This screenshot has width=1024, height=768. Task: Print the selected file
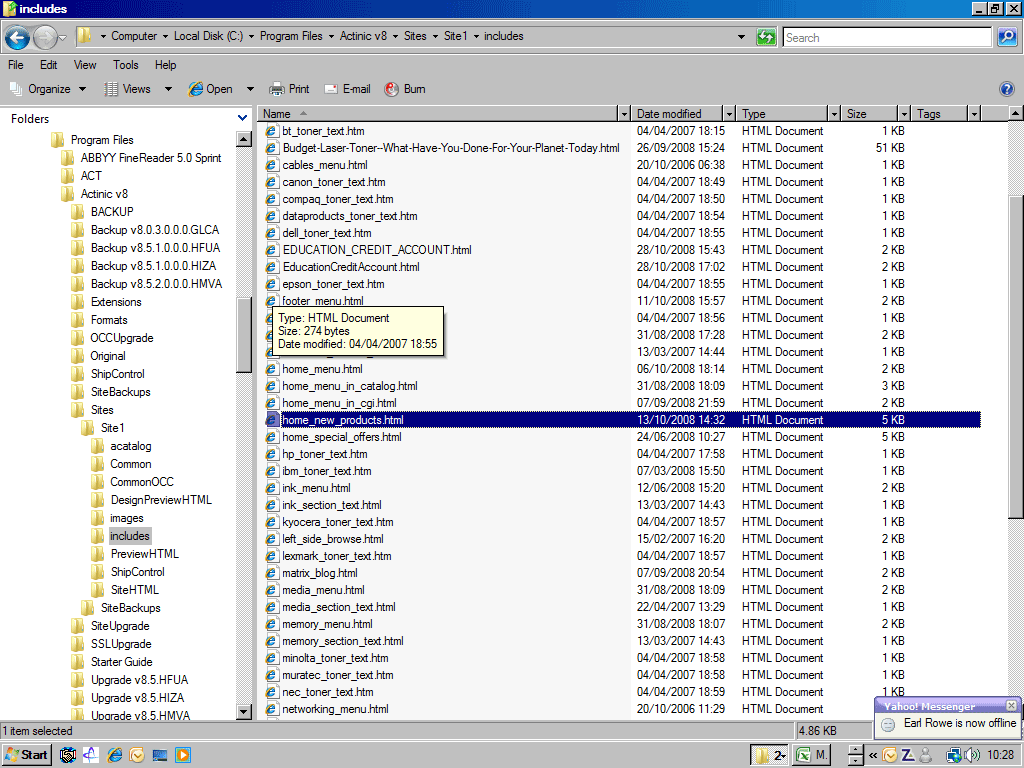coord(289,89)
